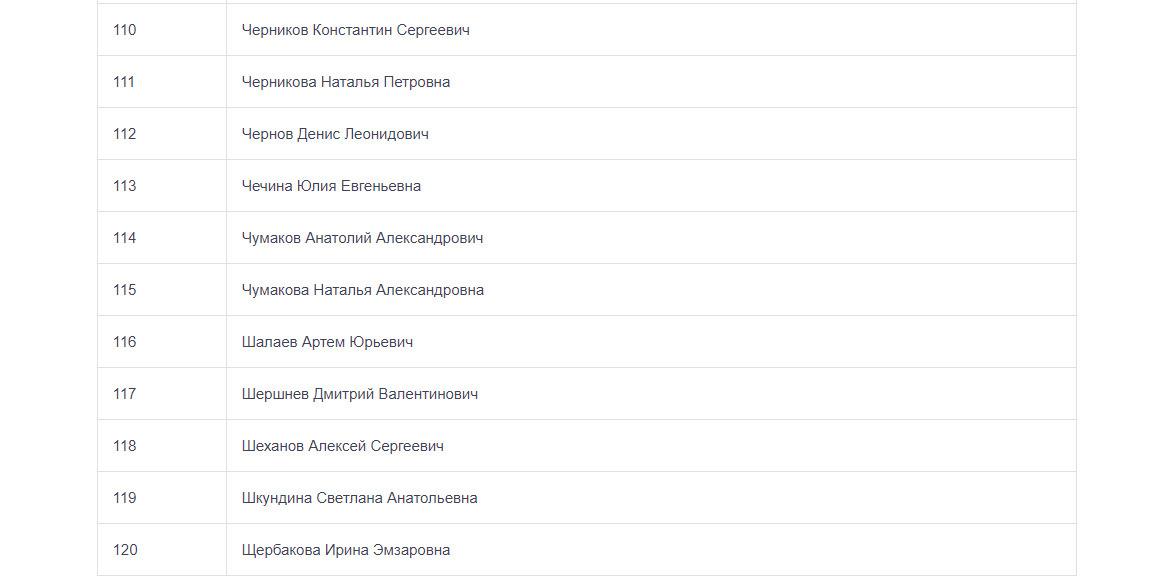Click the name Чумаков Анатолий Александрович
This screenshot has width=1163, height=583.
point(362,238)
